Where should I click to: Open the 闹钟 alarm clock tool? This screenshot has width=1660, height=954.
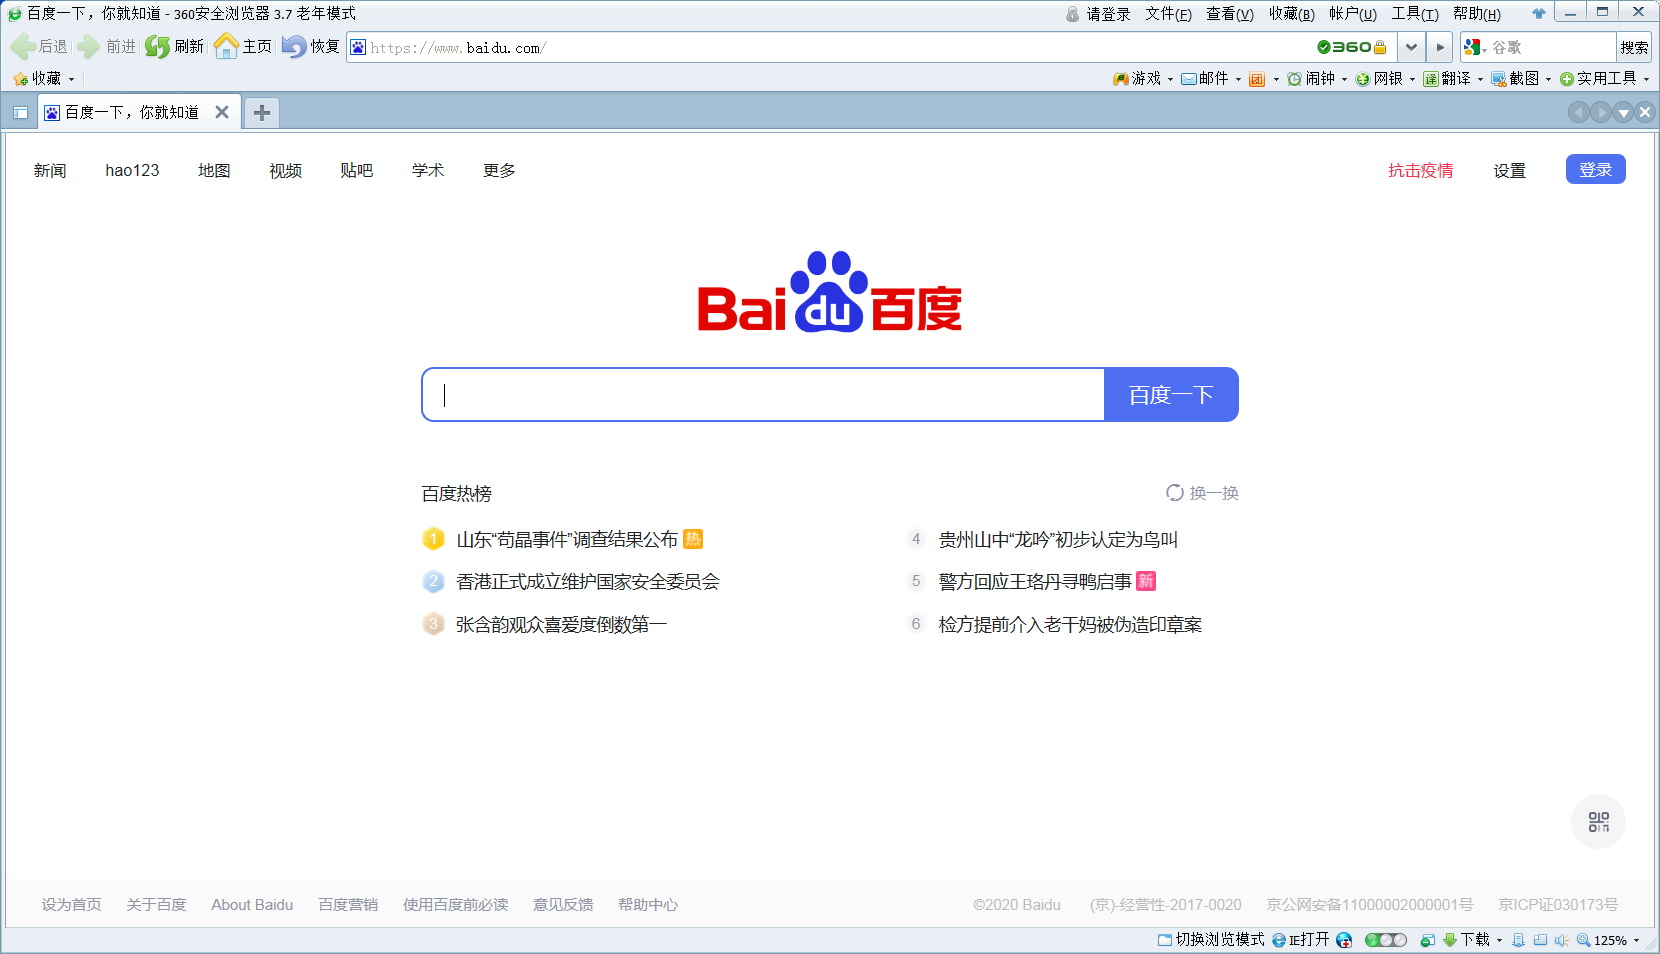pyautogui.click(x=1311, y=79)
